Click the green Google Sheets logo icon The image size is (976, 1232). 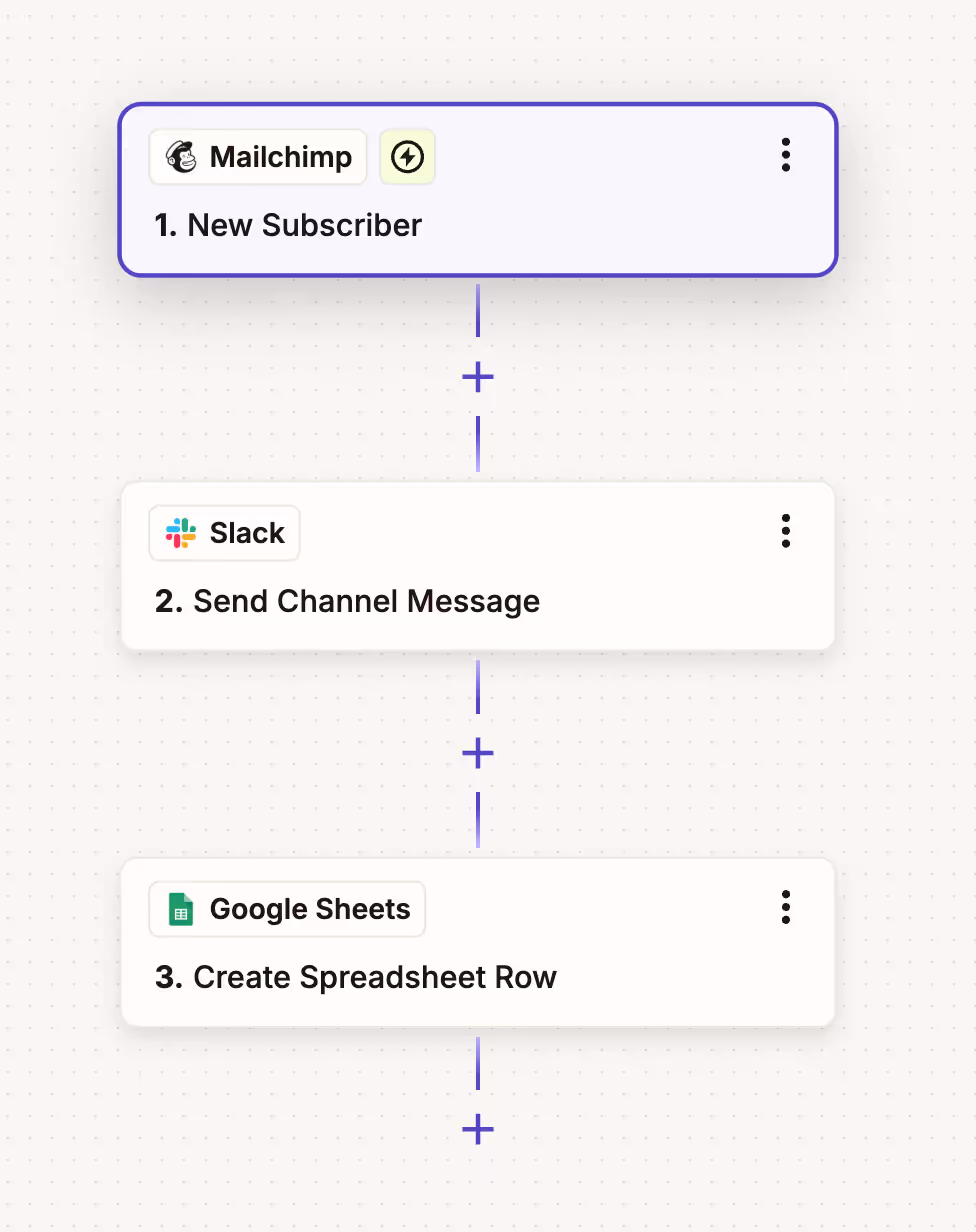coord(181,909)
